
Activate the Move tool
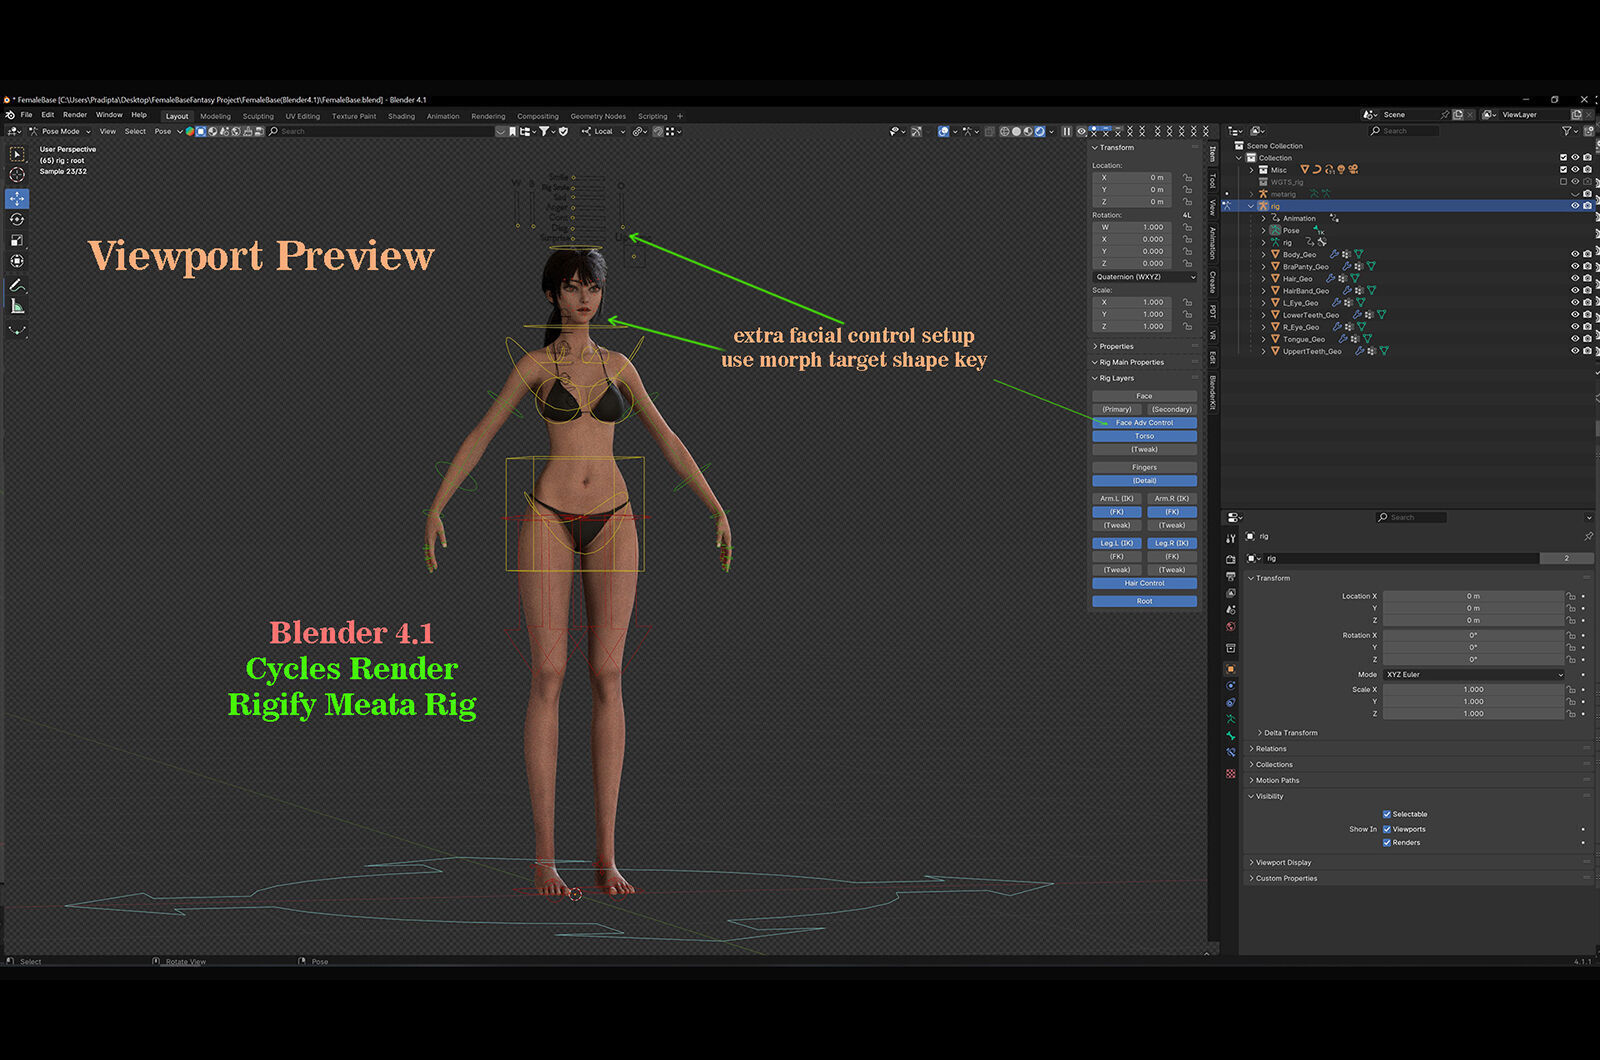point(17,199)
